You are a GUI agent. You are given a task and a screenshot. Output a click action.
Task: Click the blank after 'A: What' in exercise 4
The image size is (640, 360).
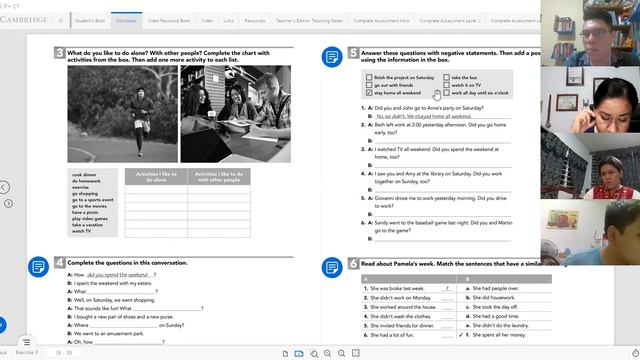click(121, 291)
